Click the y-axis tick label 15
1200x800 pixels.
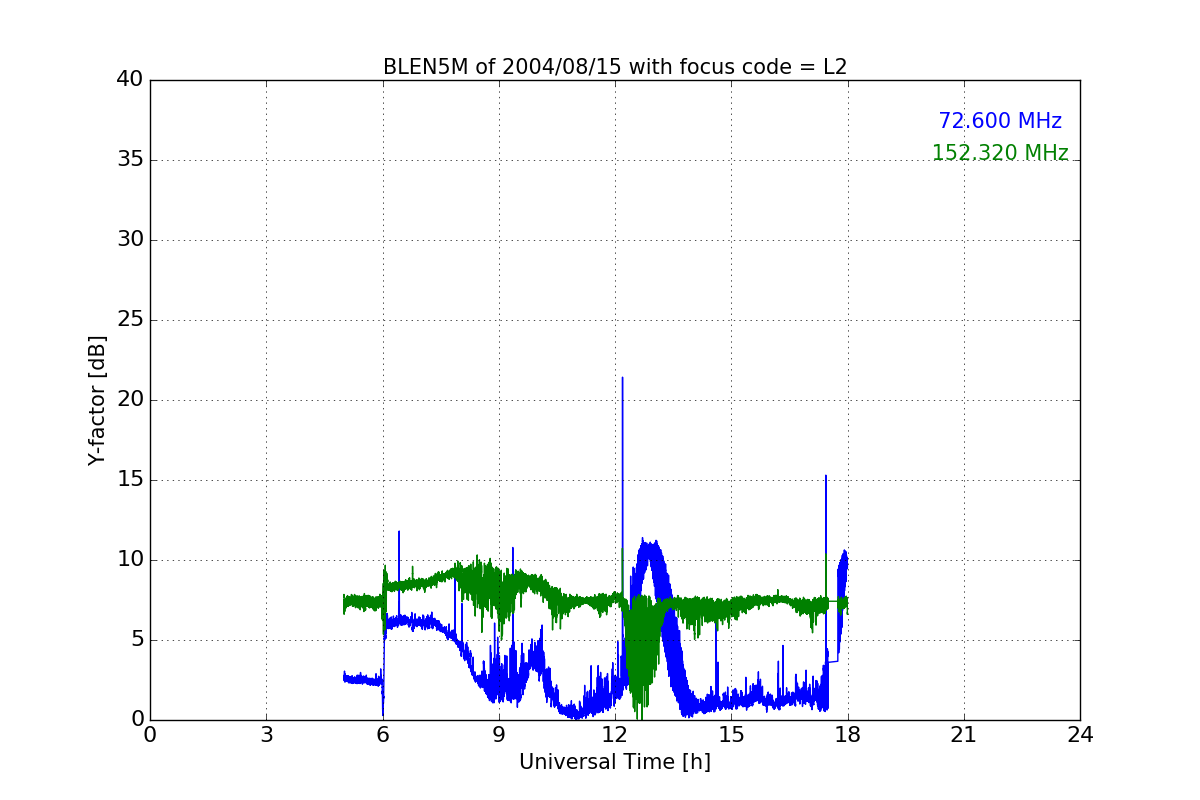tap(130, 480)
